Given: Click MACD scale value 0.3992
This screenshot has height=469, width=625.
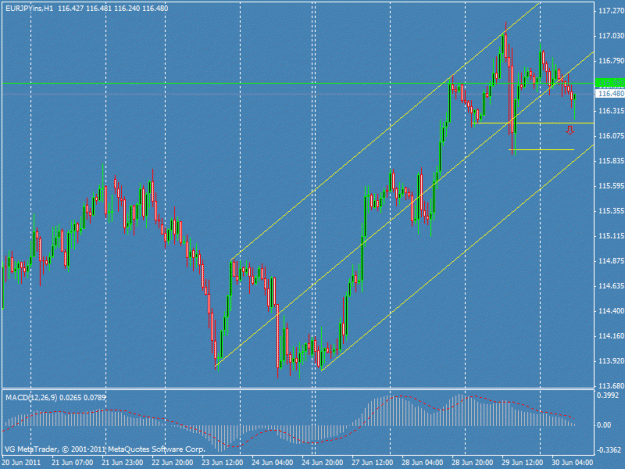Looking at the screenshot, I should (x=608, y=395).
